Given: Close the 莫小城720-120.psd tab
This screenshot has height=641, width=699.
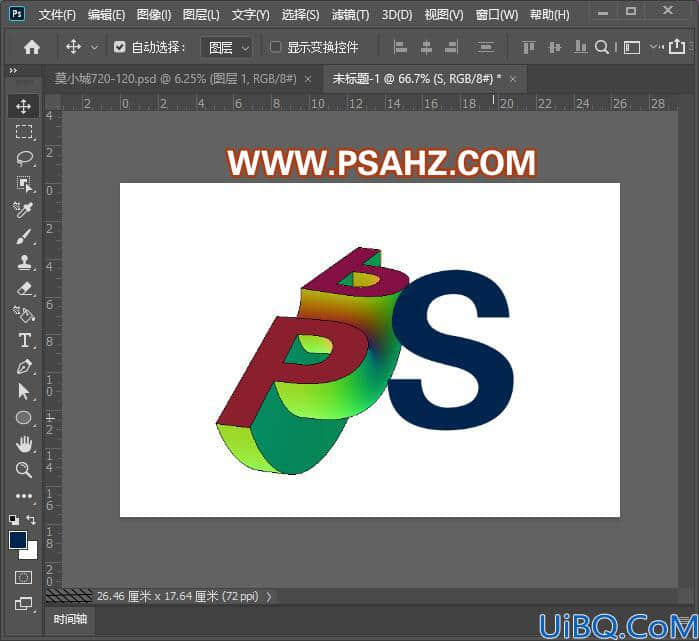Looking at the screenshot, I should pos(308,79).
